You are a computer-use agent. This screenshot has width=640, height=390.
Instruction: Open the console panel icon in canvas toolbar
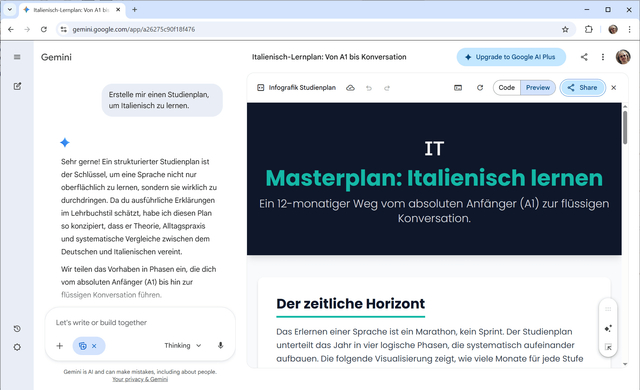[x=458, y=88]
